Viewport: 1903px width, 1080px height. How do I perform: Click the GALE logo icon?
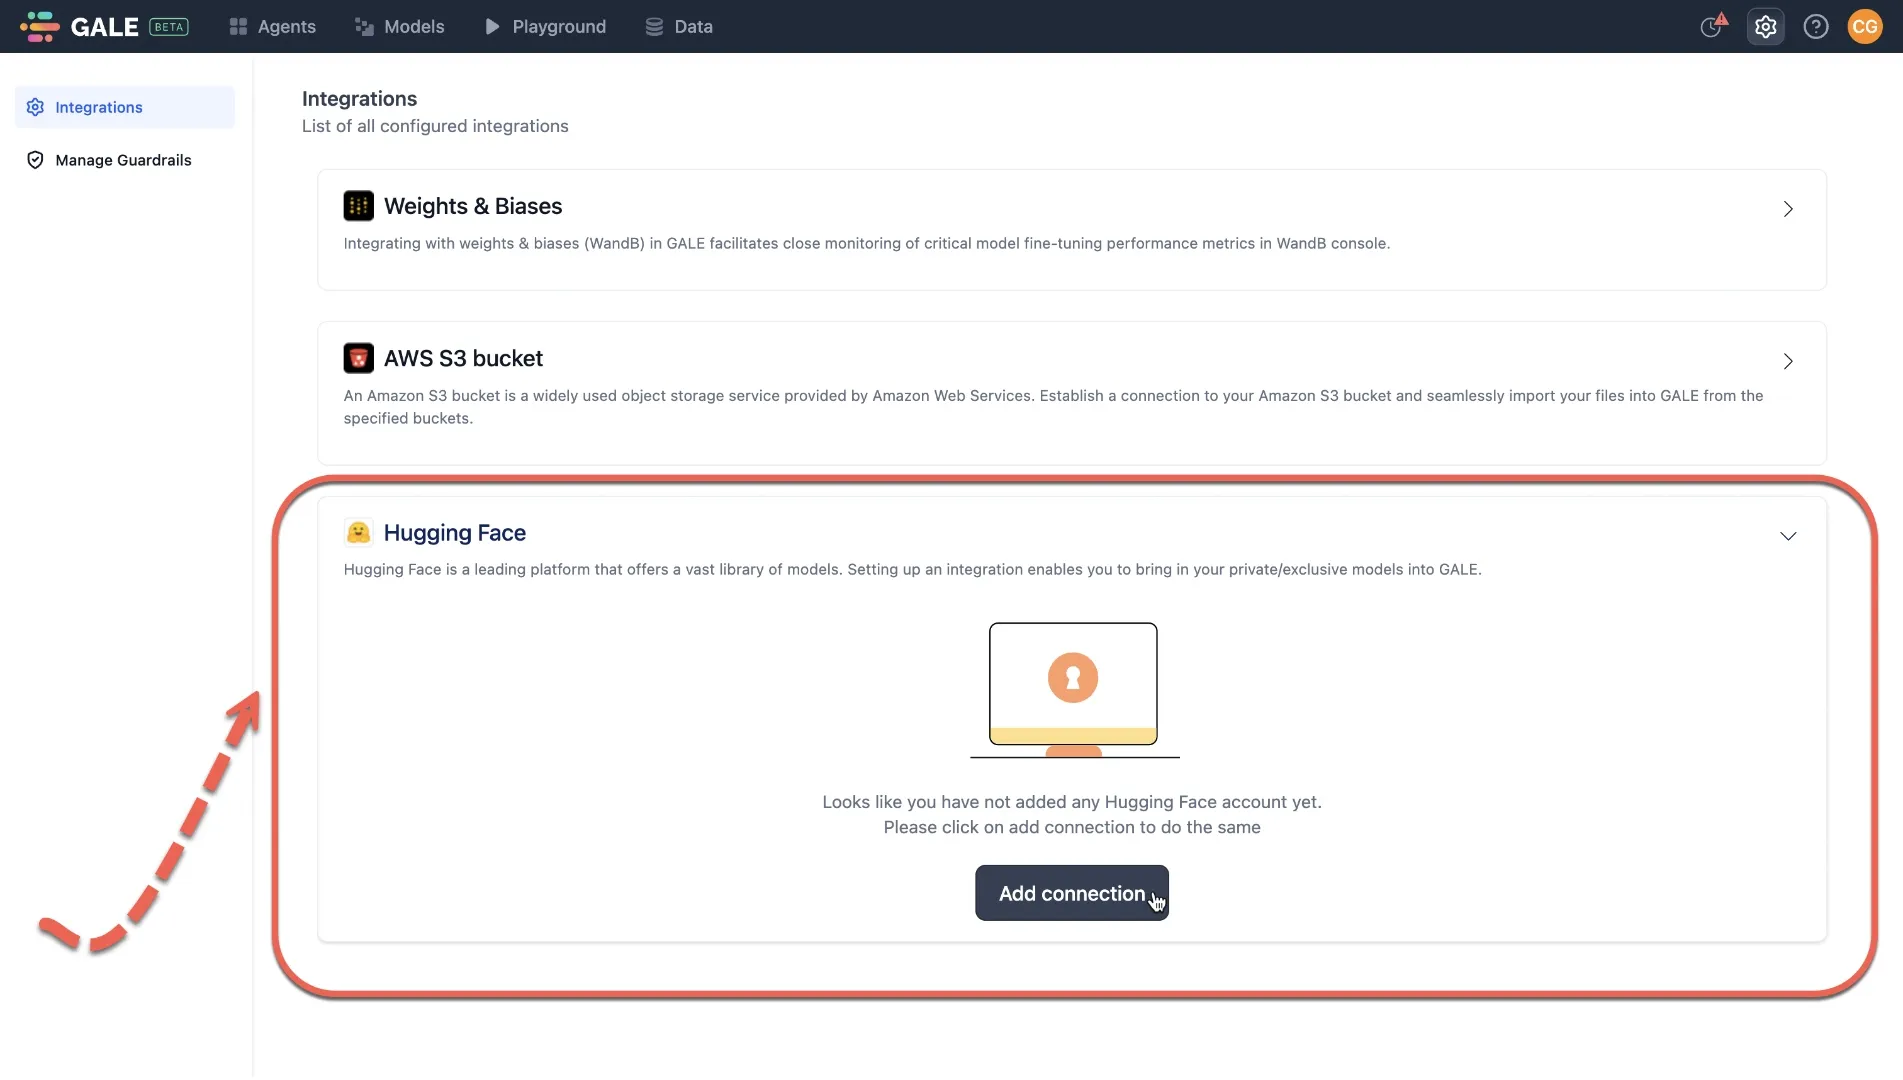coord(40,26)
